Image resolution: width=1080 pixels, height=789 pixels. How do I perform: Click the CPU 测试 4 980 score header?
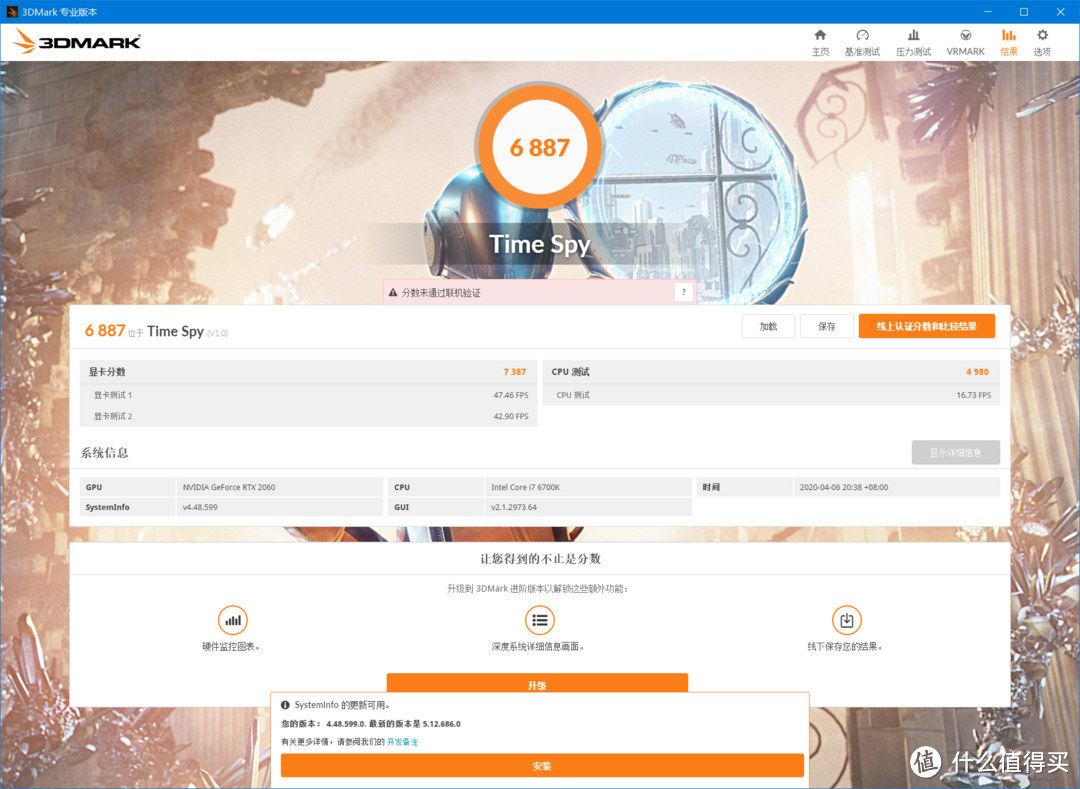[771, 372]
